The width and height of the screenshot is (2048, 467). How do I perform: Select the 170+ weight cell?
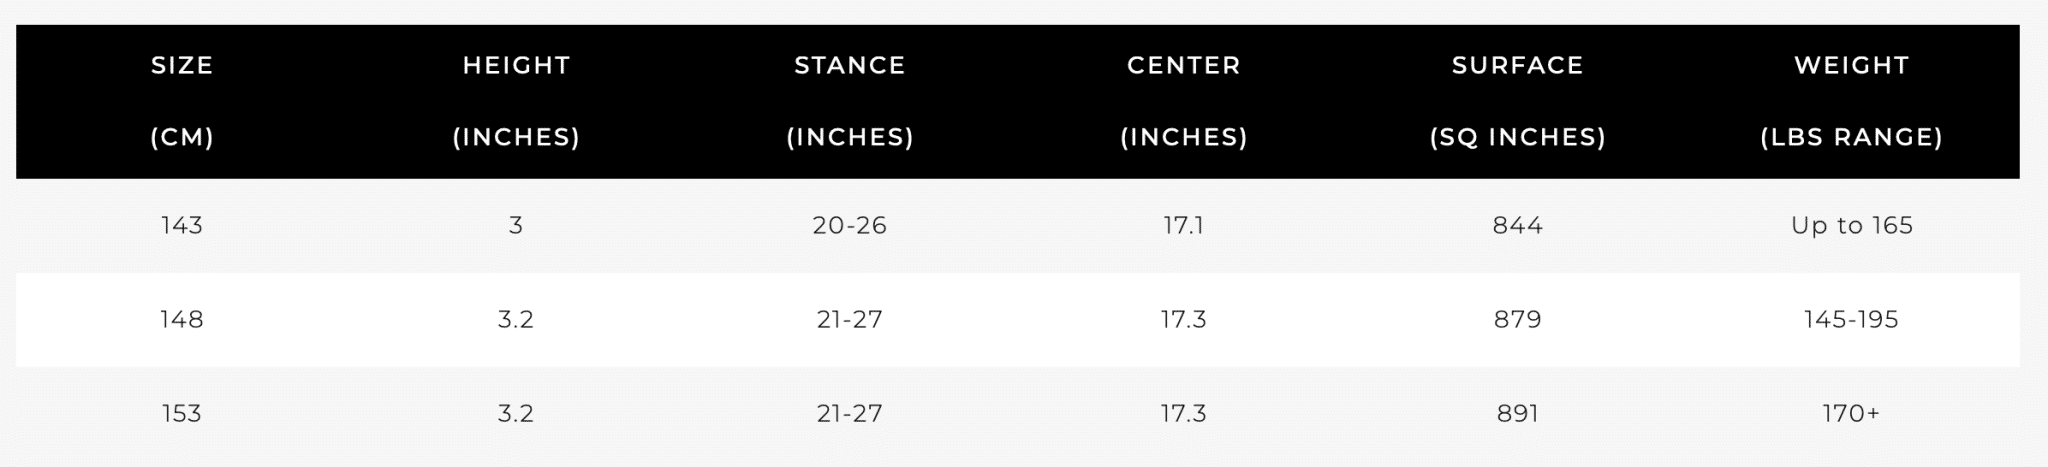click(x=1852, y=413)
